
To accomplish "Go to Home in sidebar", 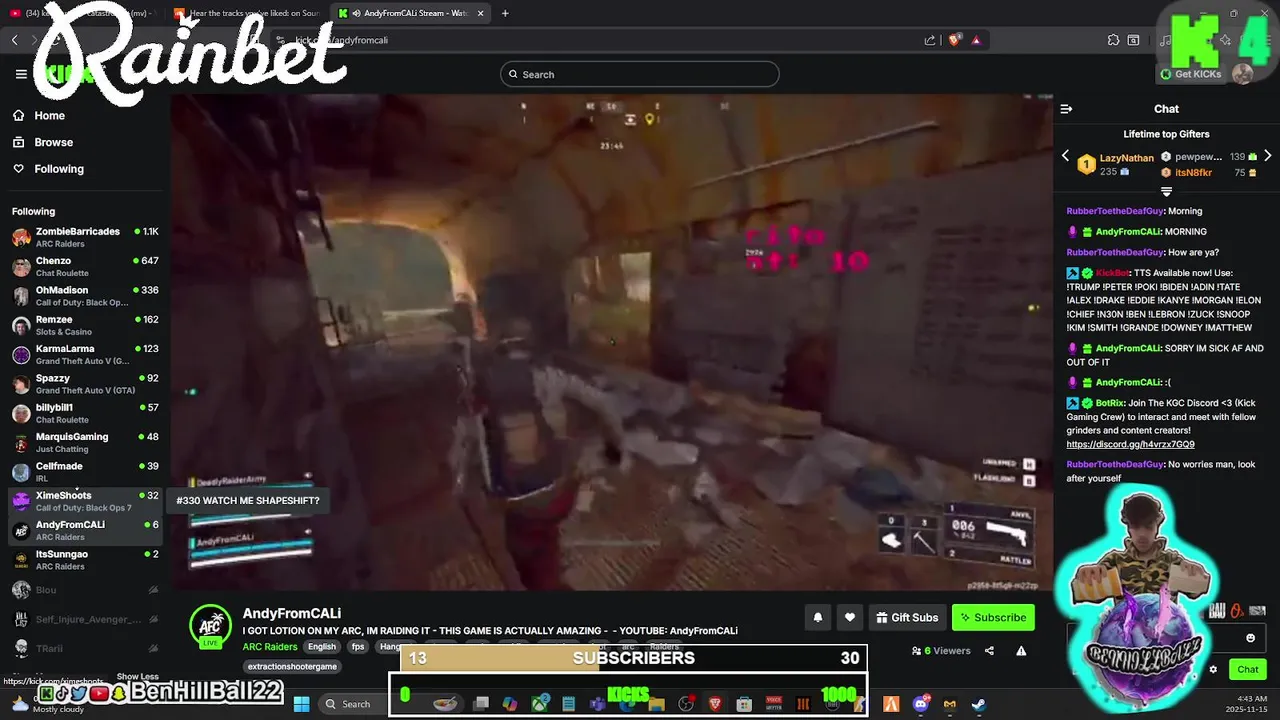I will pyautogui.click(x=49, y=116).
